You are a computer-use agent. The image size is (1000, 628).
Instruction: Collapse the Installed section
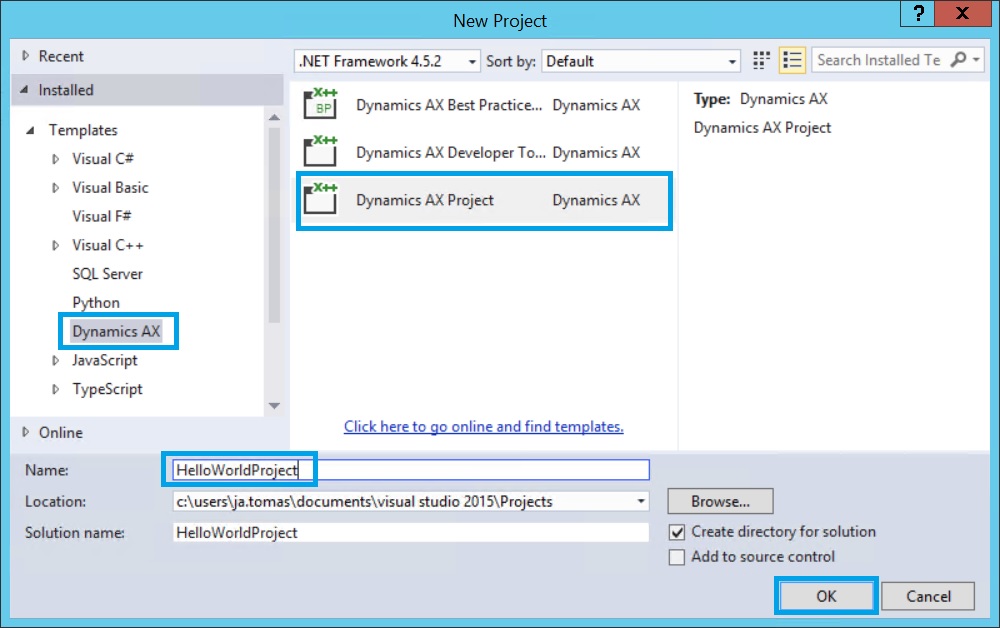[x=24, y=90]
